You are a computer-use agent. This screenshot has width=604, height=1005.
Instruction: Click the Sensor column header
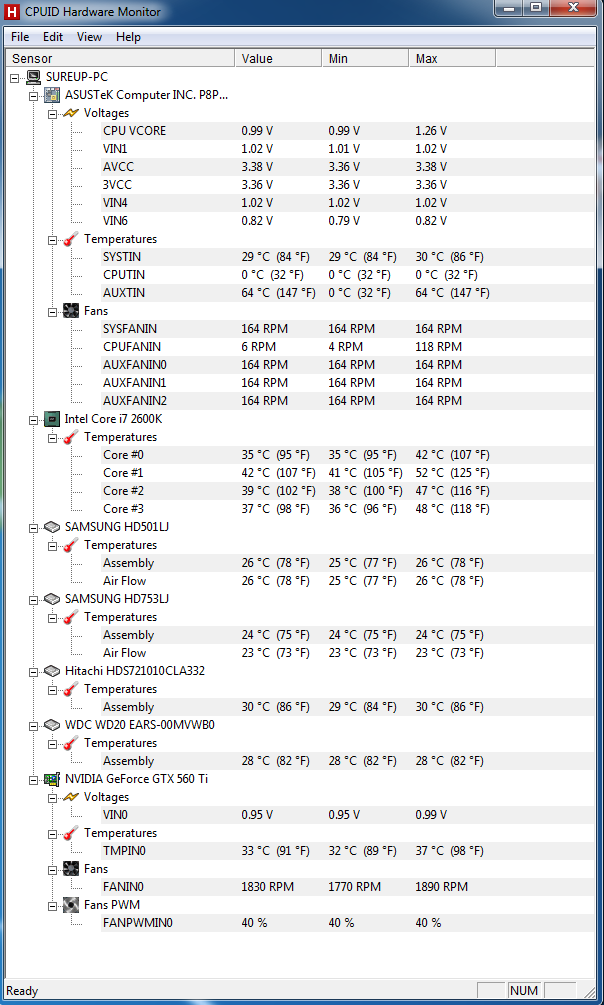point(119,58)
